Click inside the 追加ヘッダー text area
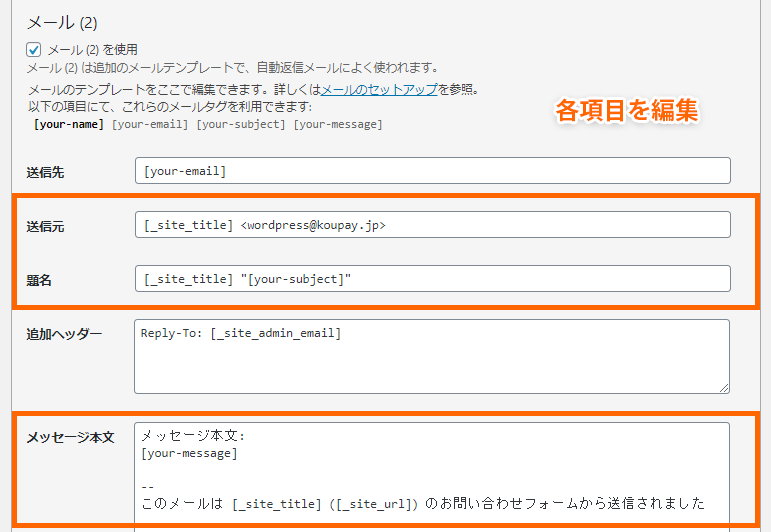 (432, 356)
